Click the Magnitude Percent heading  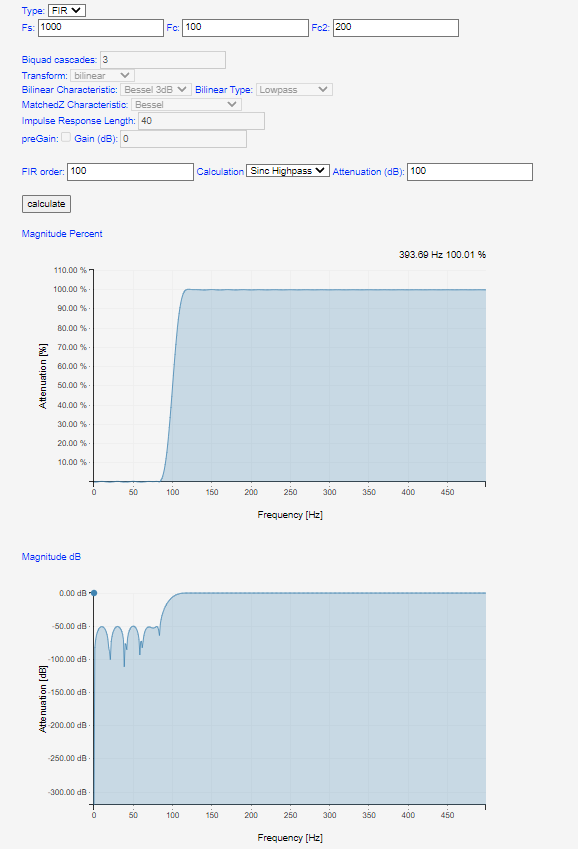coord(62,234)
